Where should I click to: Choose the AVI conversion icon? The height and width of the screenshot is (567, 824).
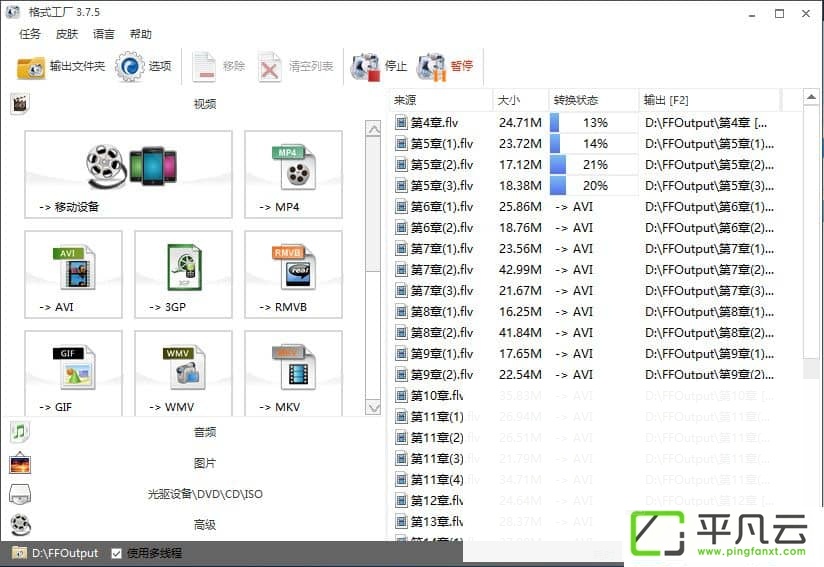pyautogui.click(x=74, y=274)
